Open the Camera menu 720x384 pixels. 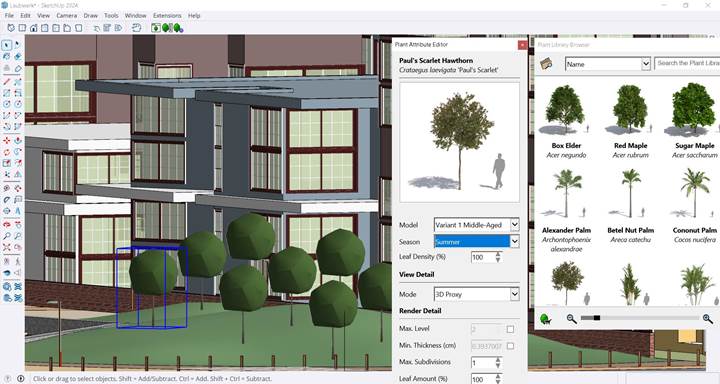coord(67,16)
